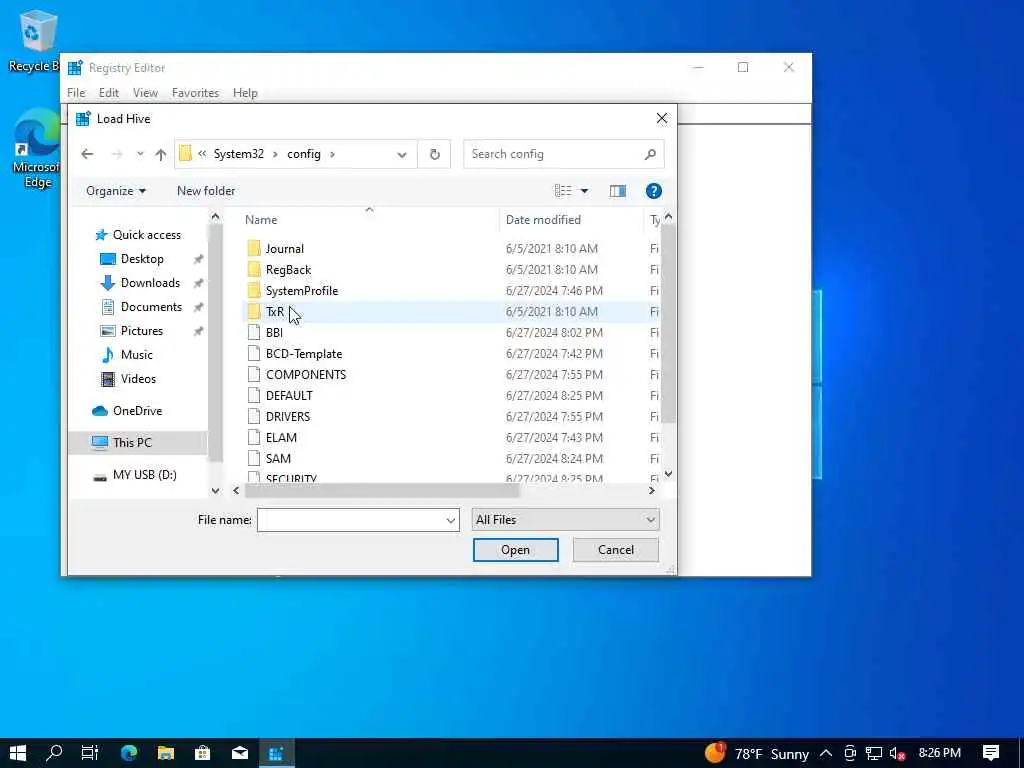Viewport: 1024px width, 768px height.
Task: Open taskbar search
Action: pos(54,753)
